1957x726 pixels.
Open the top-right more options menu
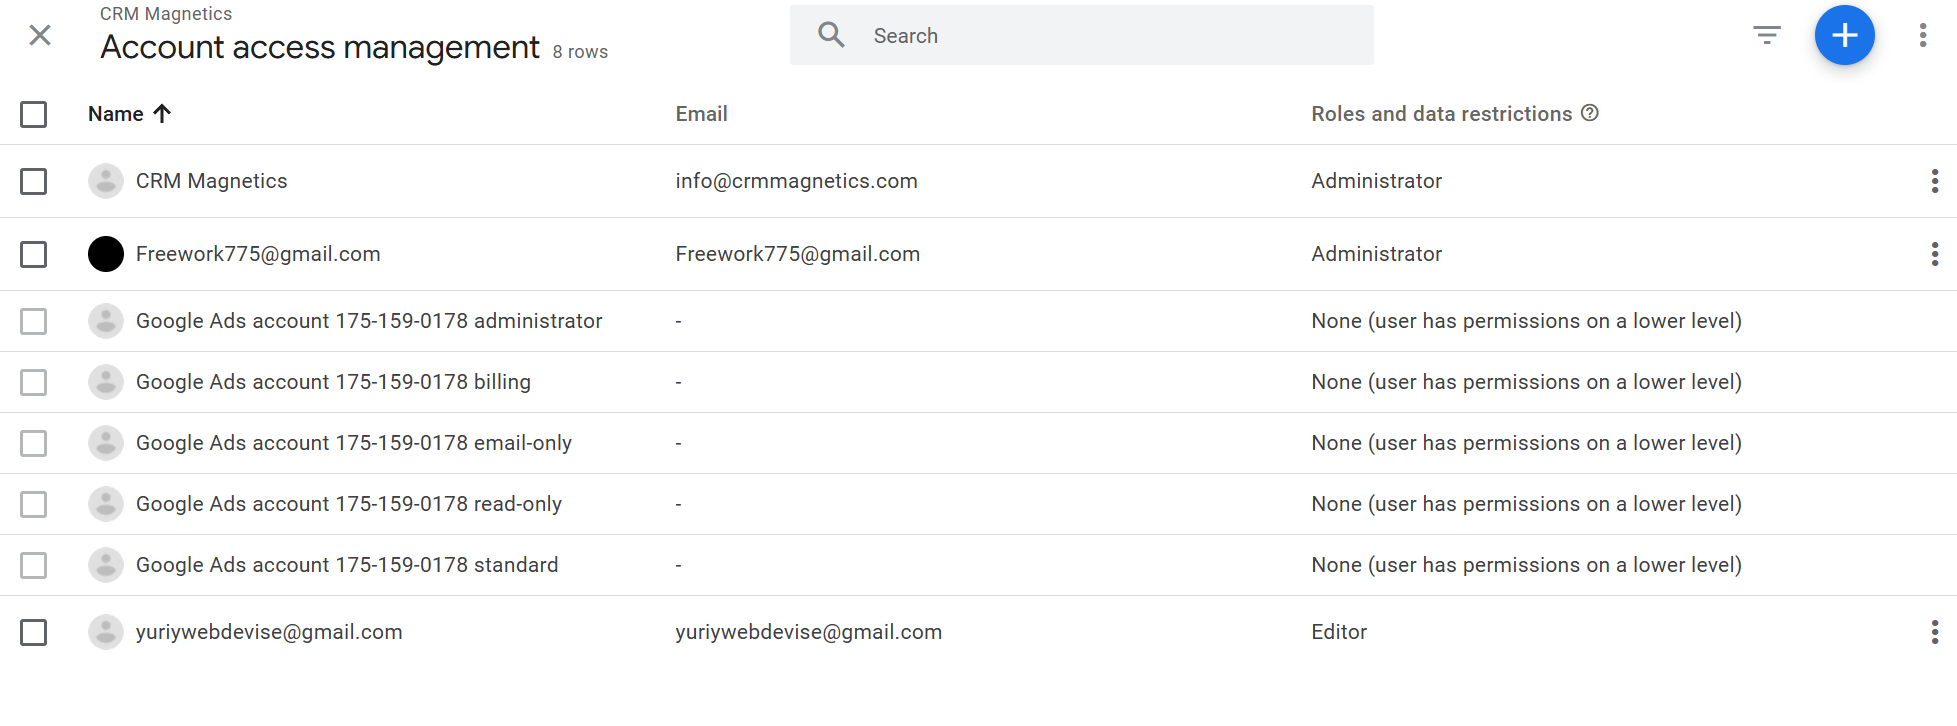tap(1922, 36)
